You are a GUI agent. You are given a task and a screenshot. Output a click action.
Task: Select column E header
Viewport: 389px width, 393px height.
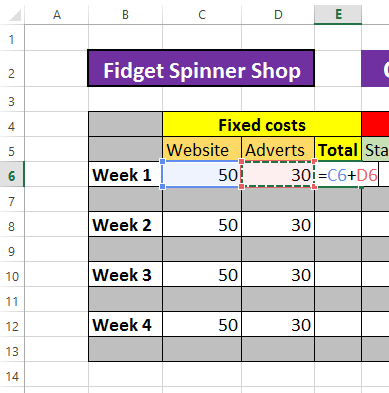(x=338, y=15)
